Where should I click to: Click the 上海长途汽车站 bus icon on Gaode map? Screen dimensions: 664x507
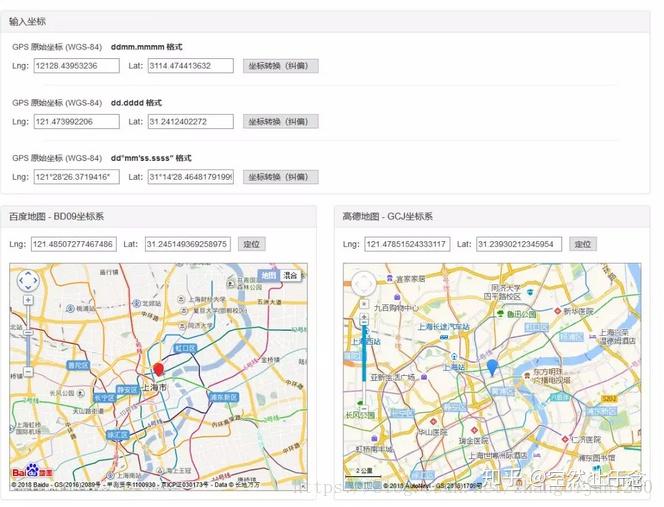click(444, 337)
